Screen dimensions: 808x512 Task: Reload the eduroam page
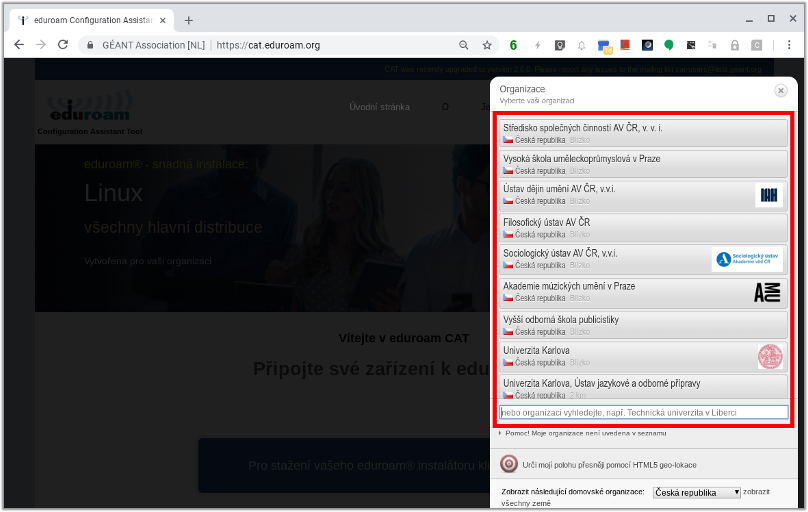click(63, 45)
